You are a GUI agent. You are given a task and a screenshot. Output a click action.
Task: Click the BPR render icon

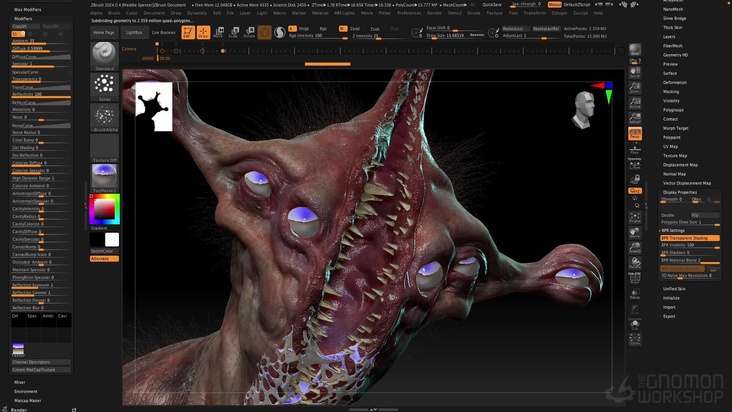point(635,50)
